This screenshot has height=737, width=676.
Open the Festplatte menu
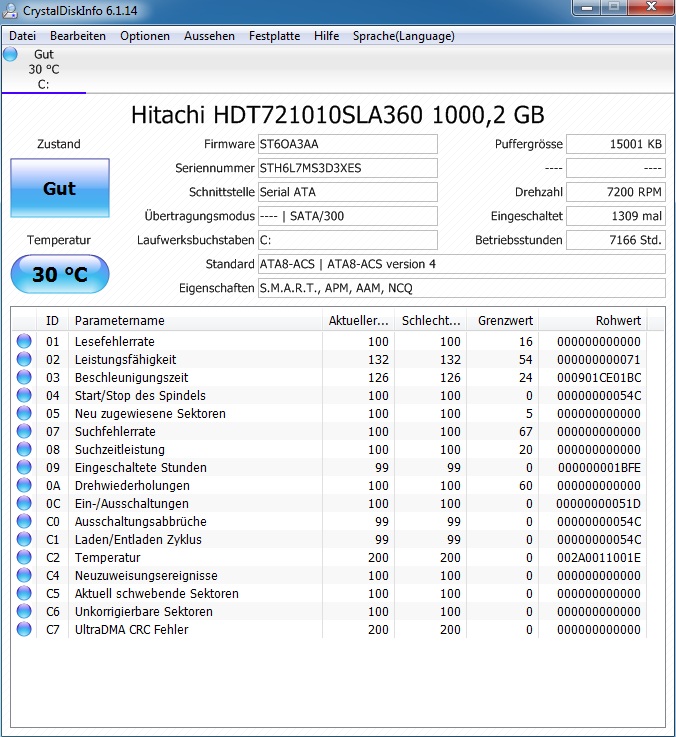(274, 36)
